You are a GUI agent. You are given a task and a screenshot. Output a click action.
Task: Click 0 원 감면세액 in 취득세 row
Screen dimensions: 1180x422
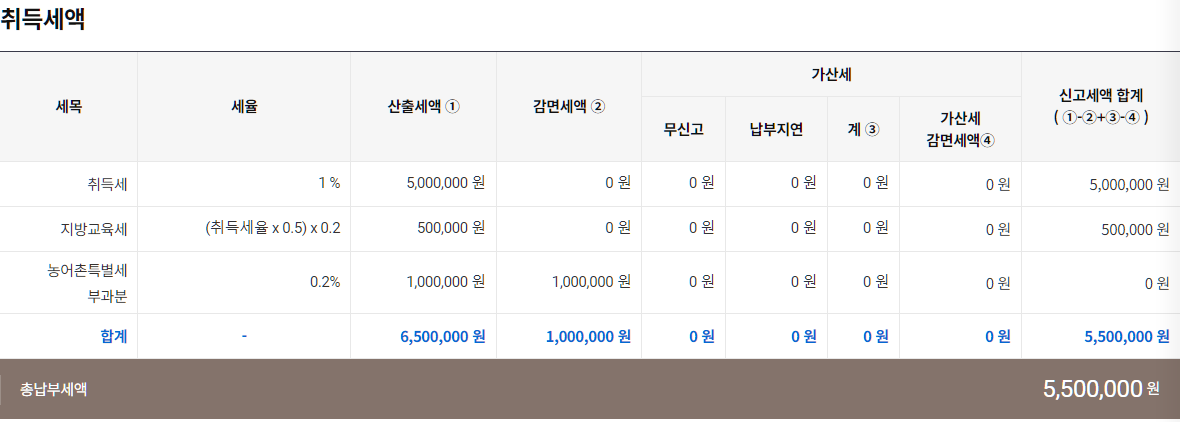(618, 182)
